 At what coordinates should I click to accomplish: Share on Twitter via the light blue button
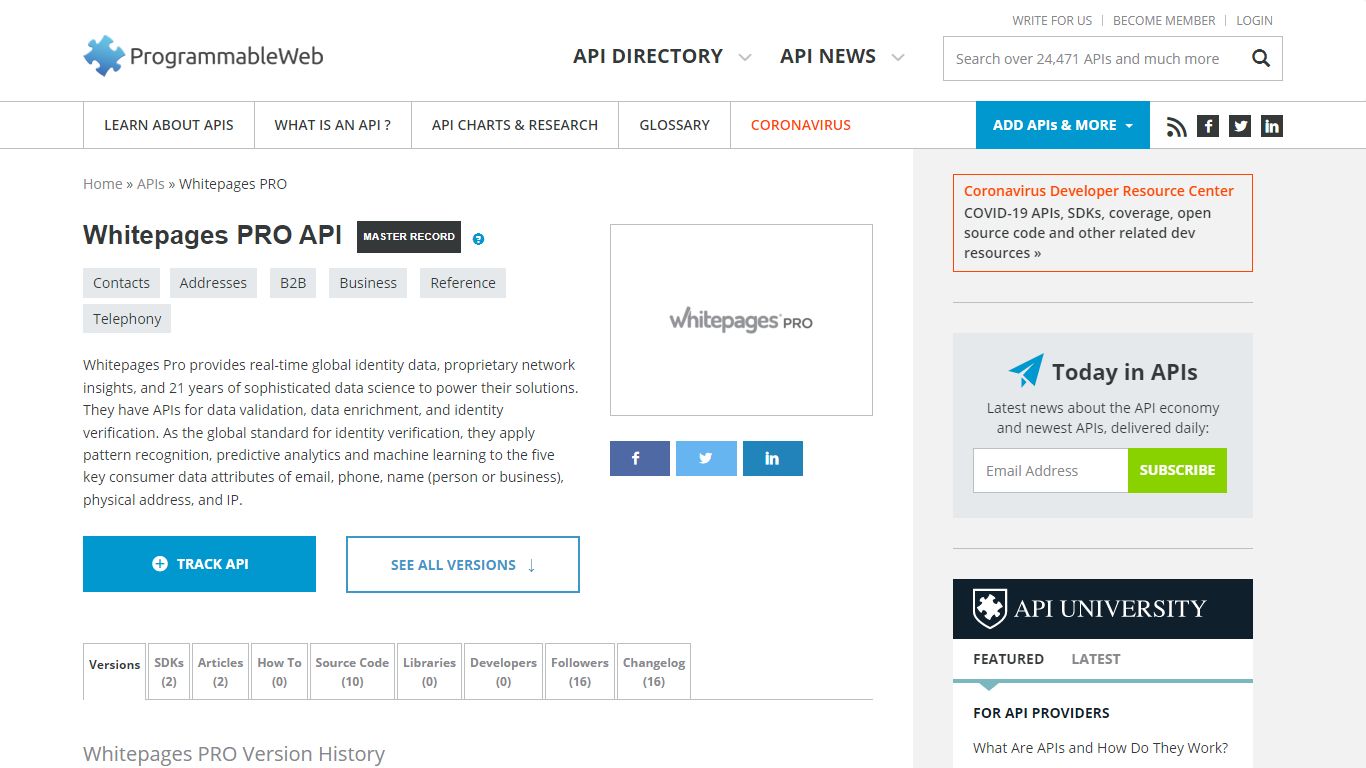click(706, 458)
